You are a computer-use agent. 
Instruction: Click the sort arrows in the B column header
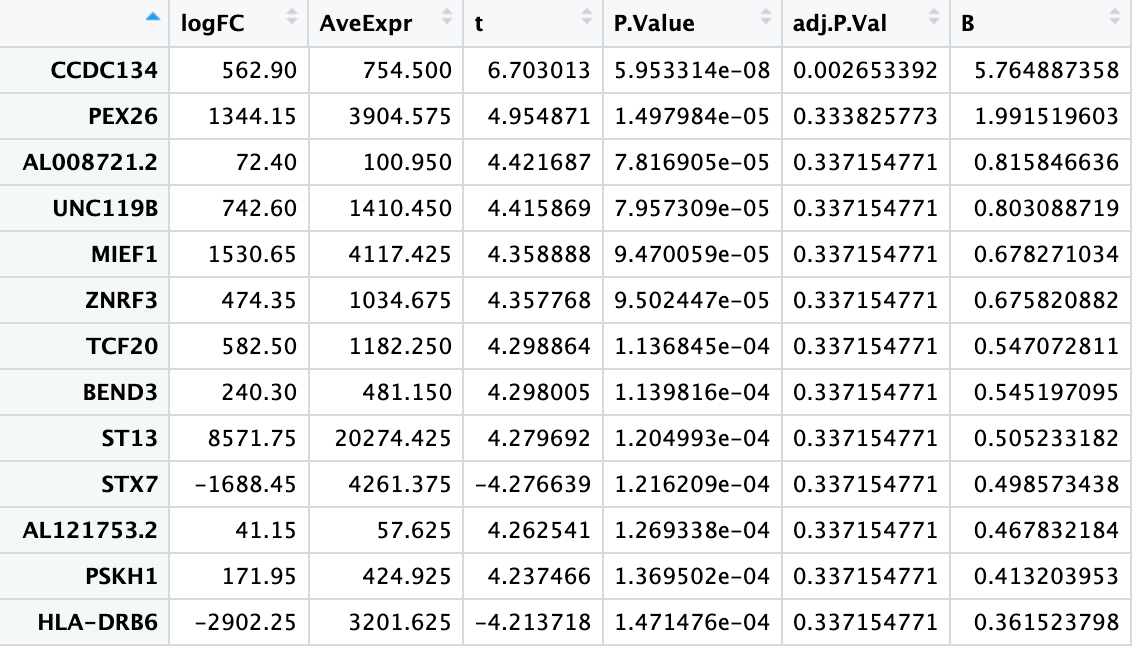[1114, 17]
